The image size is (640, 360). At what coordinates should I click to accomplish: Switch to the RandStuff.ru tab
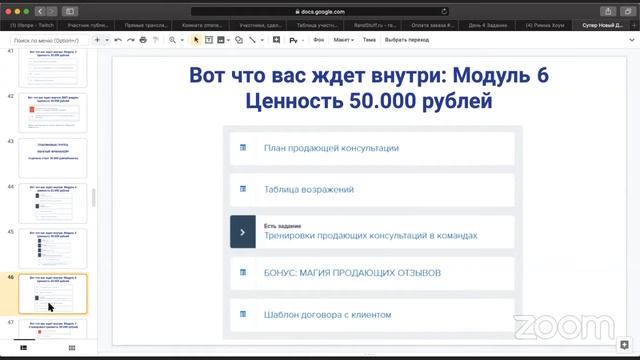(x=375, y=25)
